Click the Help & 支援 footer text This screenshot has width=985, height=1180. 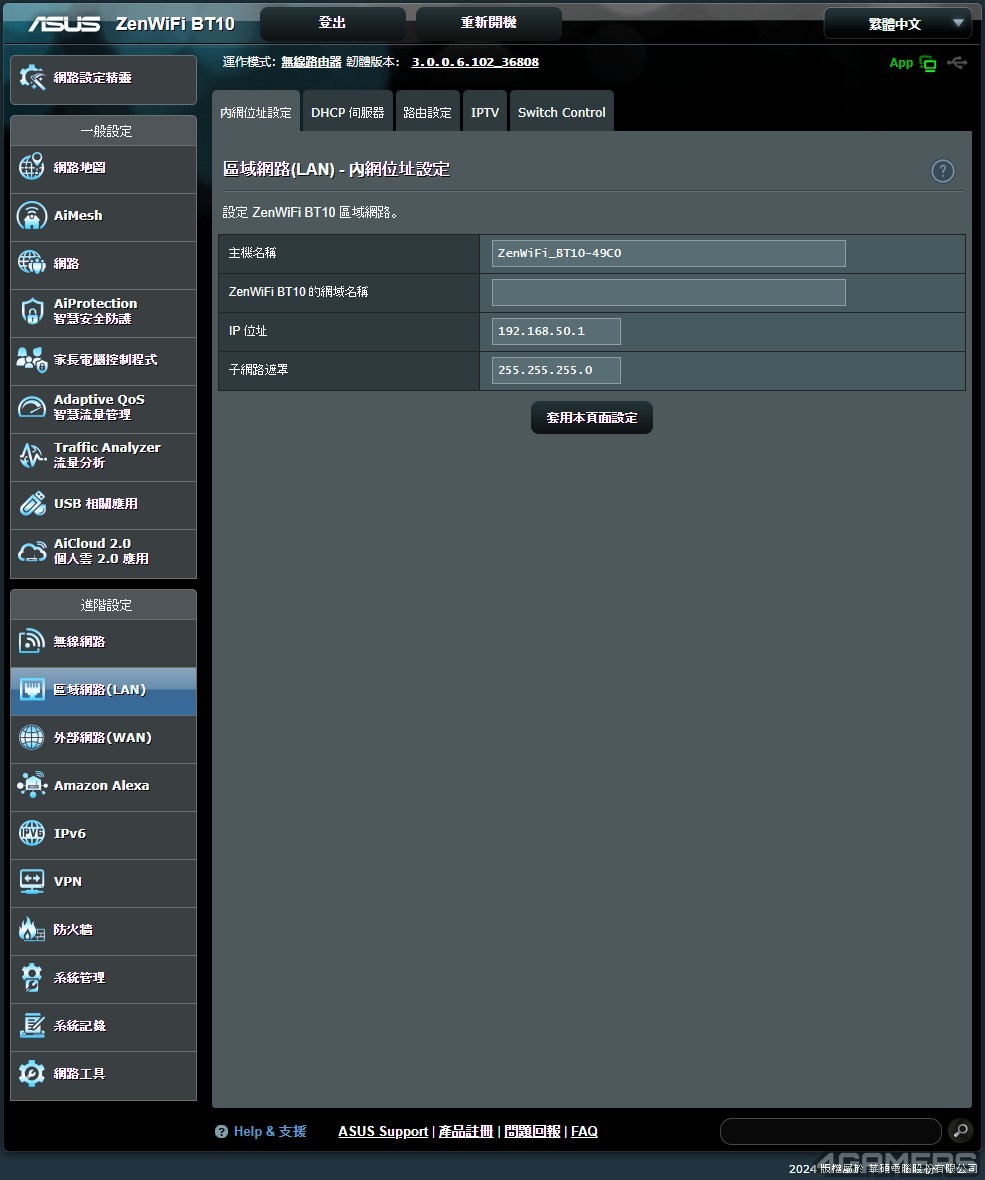pyautogui.click(x=269, y=1131)
